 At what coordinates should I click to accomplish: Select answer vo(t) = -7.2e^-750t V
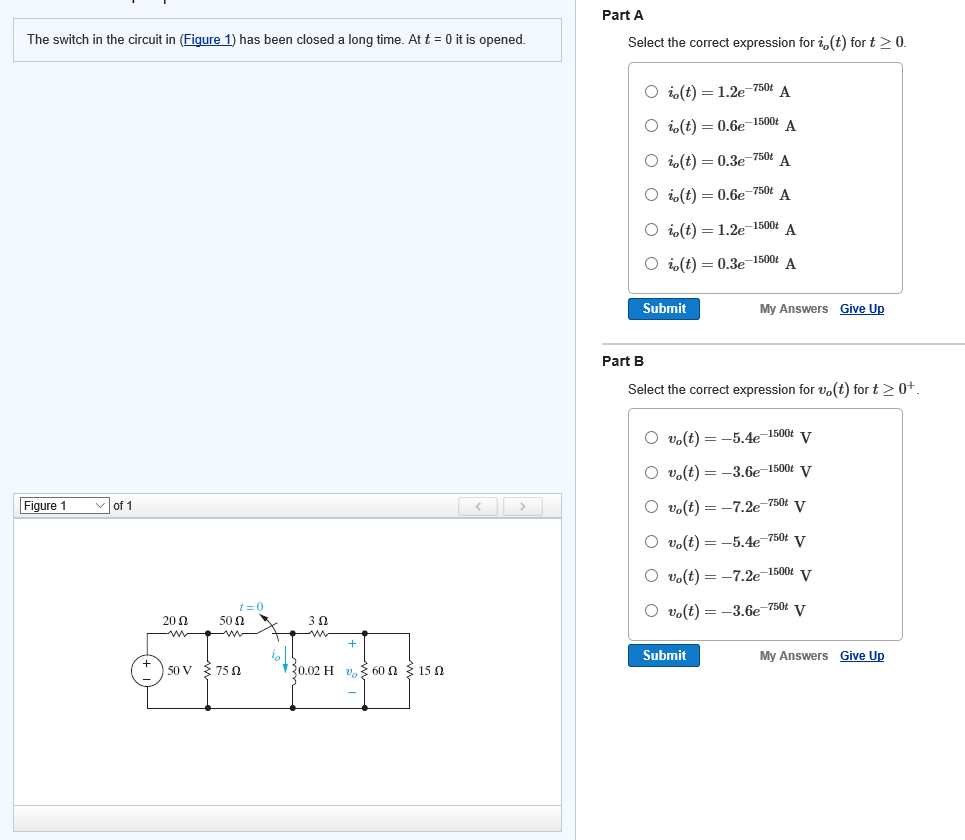pyautogui.click(x=652, y=506)
